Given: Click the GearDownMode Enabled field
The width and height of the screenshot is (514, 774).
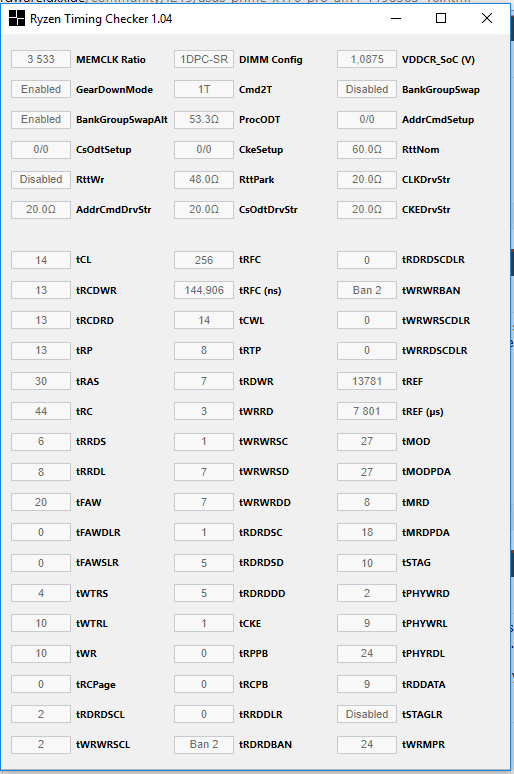Looking at the screenshot, I should [41, 89].
